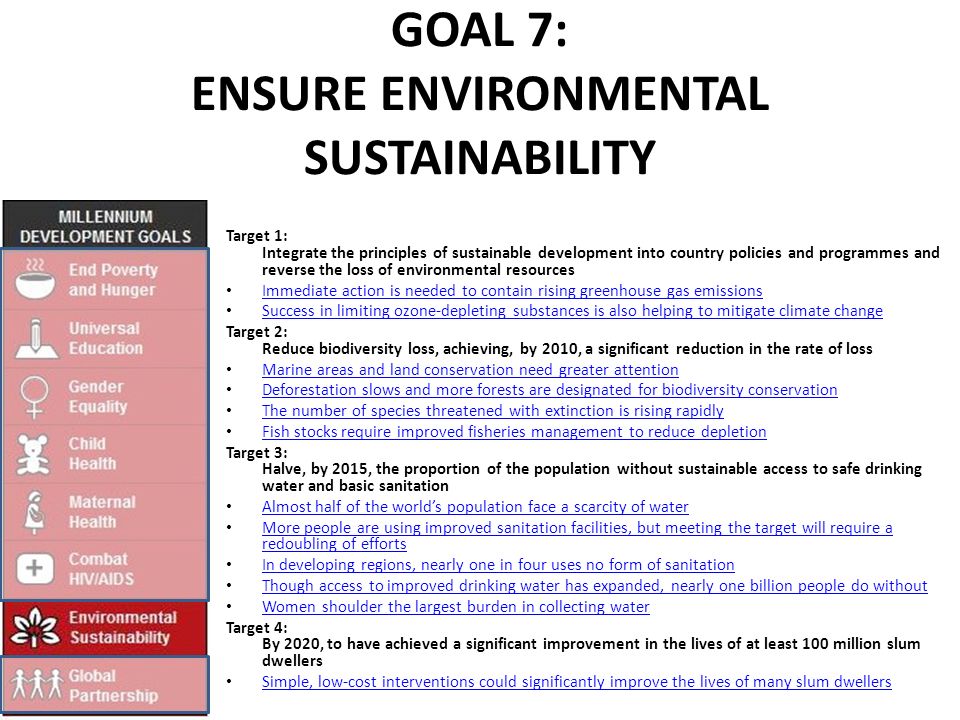Image resolution: width=960 pixels, height=720 pixels.
Task: Click the 'Target 2:' heading
Action: point(257,332)
